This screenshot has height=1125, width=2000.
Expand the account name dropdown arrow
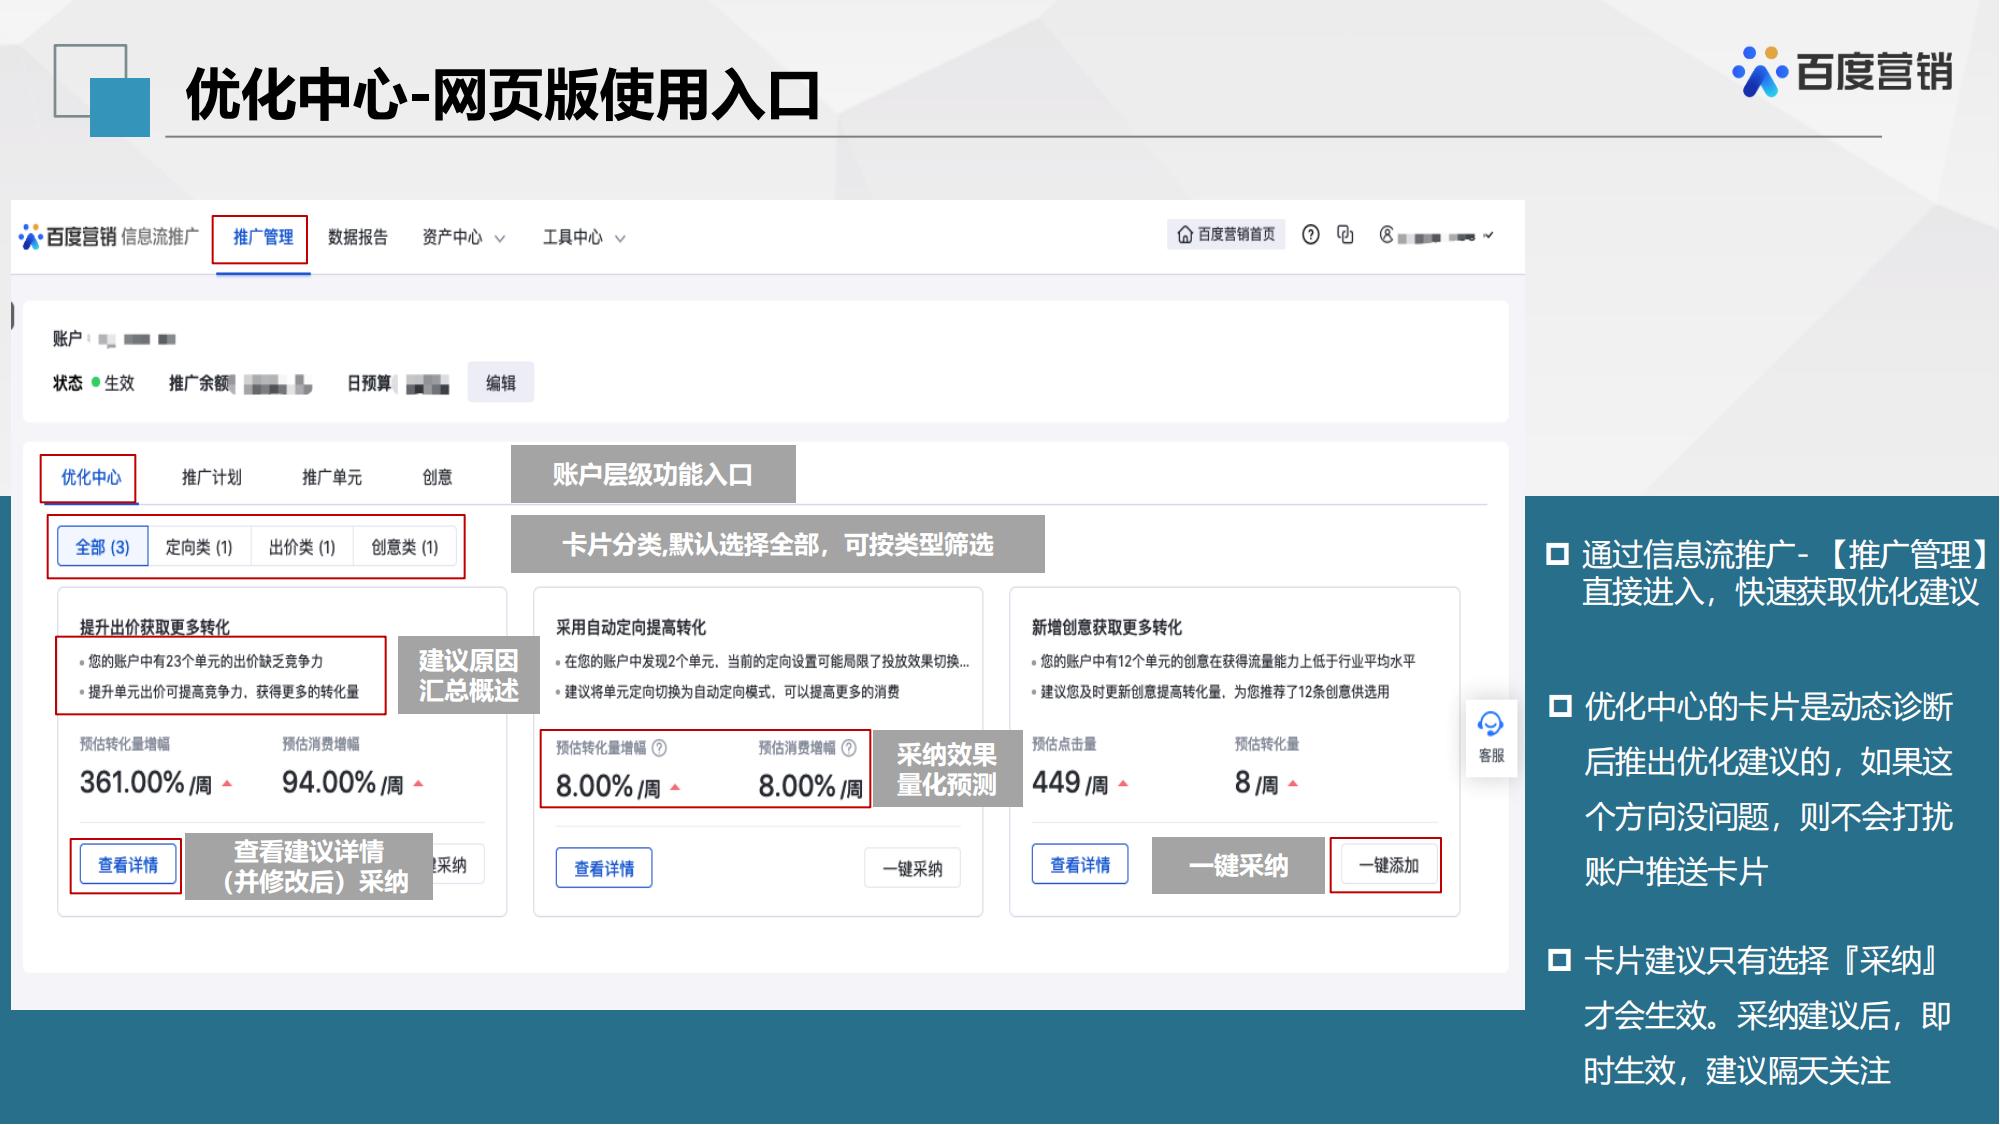(x=1488, y=236)
